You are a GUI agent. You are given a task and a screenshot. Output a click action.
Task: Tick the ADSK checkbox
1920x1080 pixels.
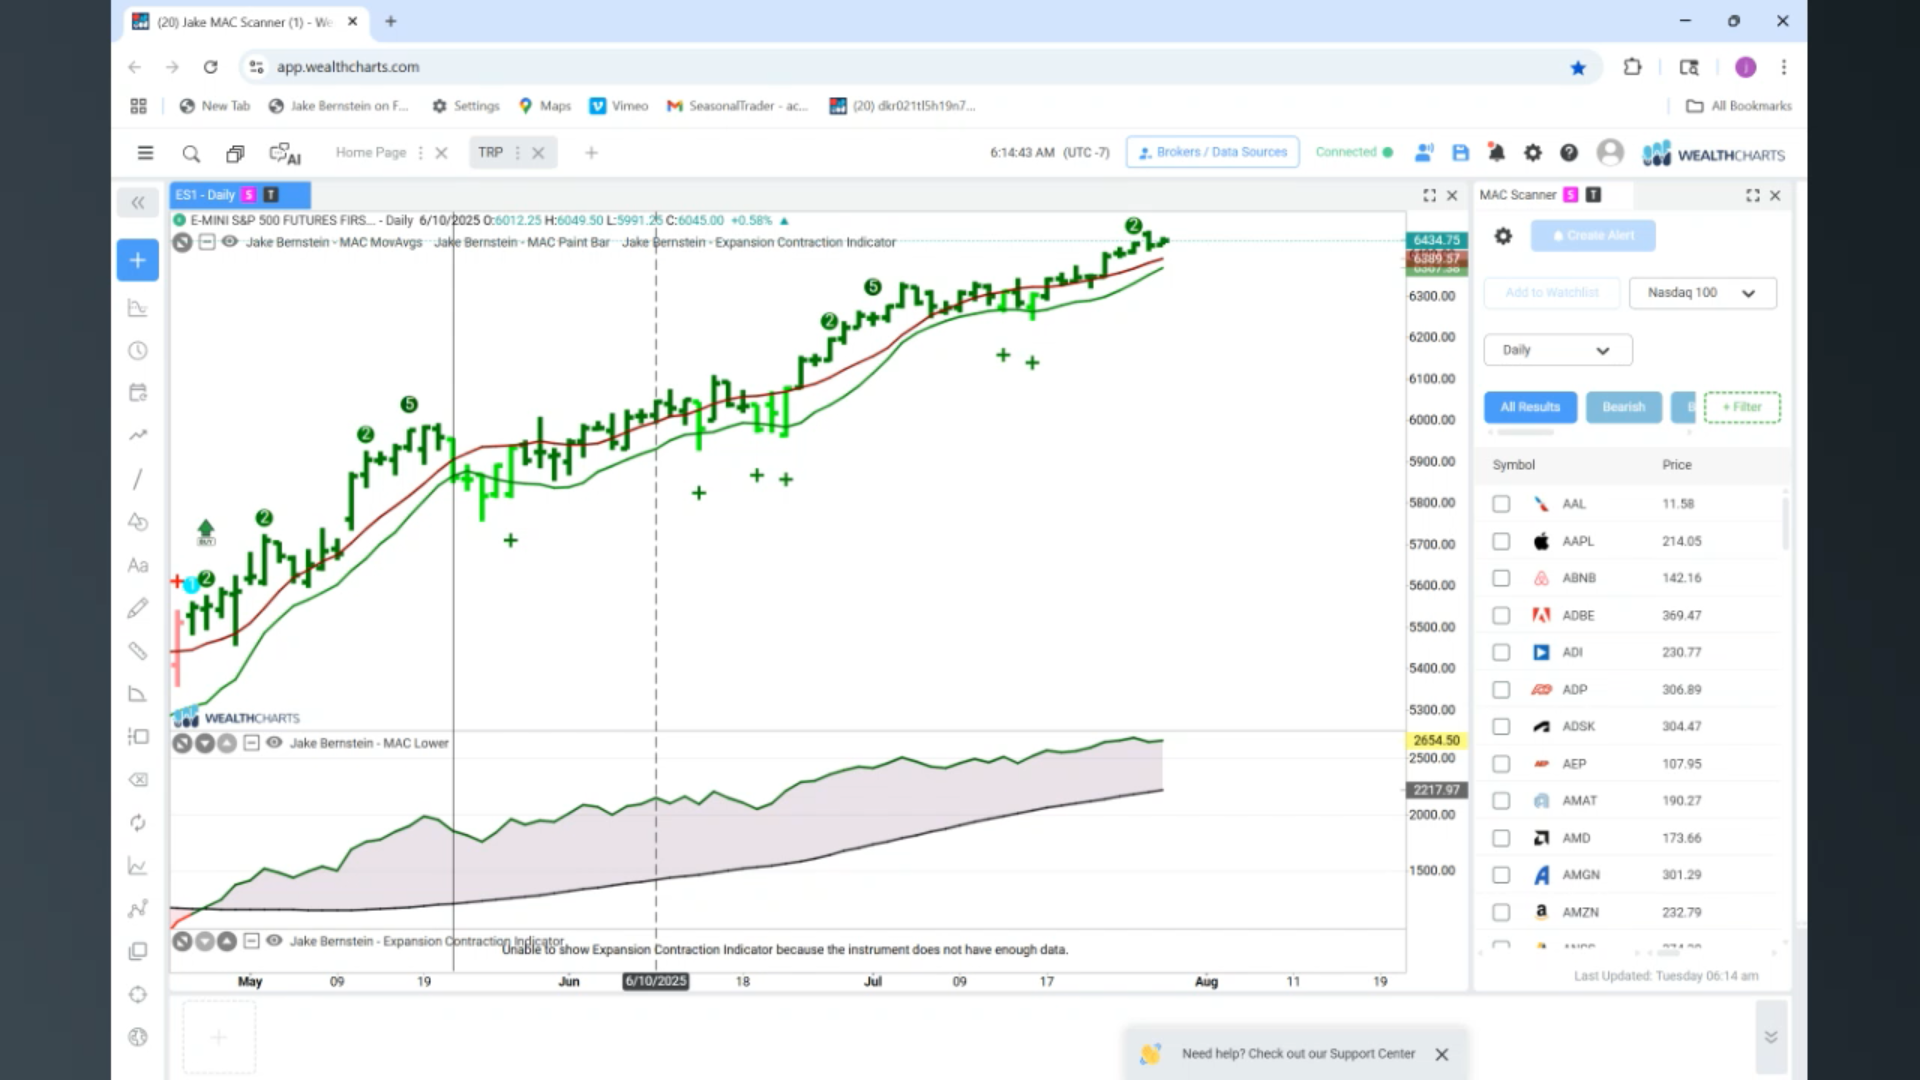pyautogui.click(x=1501, y=726)
